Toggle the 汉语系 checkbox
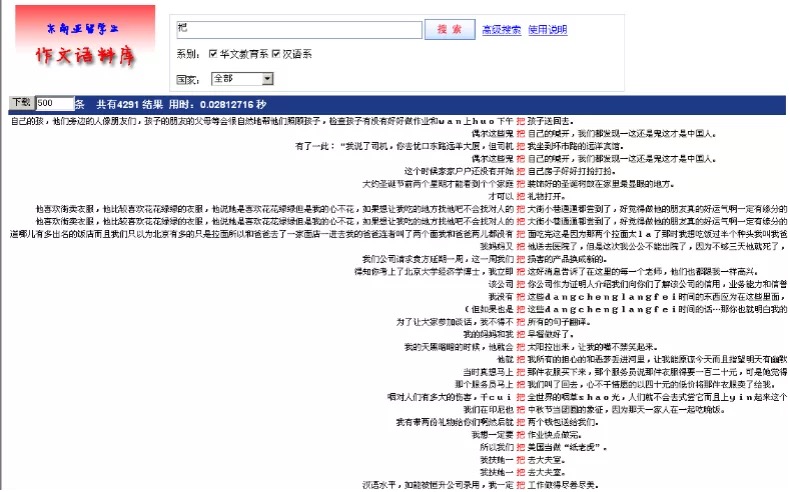Screen dimensions: 790x492 point(277,54)
